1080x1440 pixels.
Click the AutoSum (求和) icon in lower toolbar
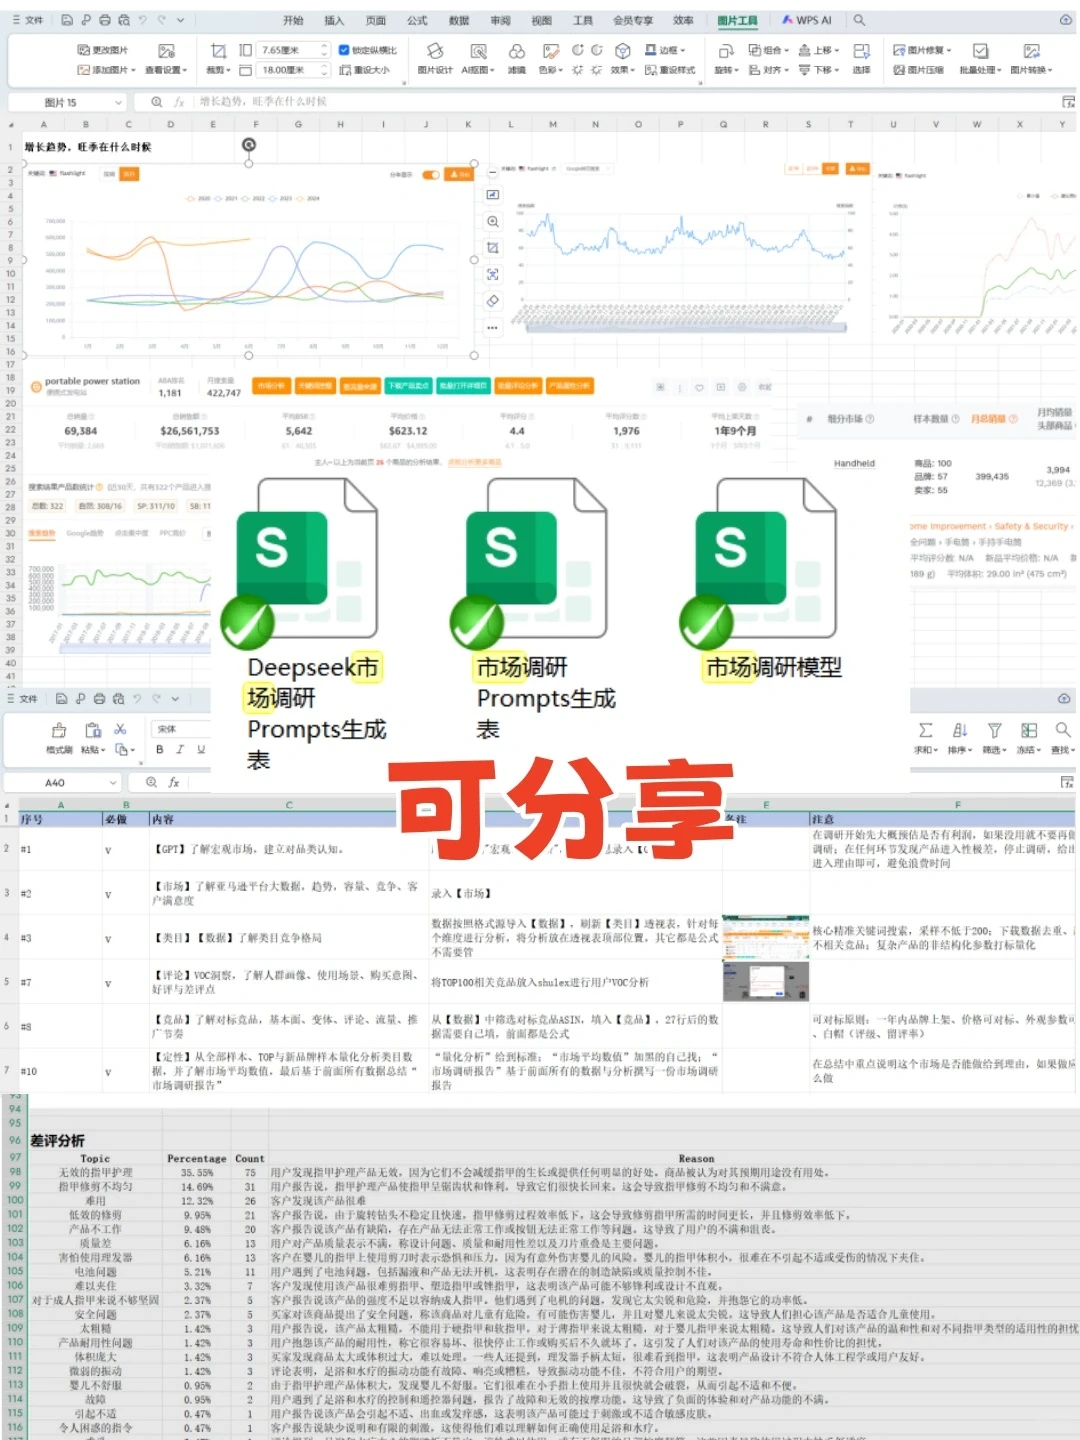pos(926,733)
